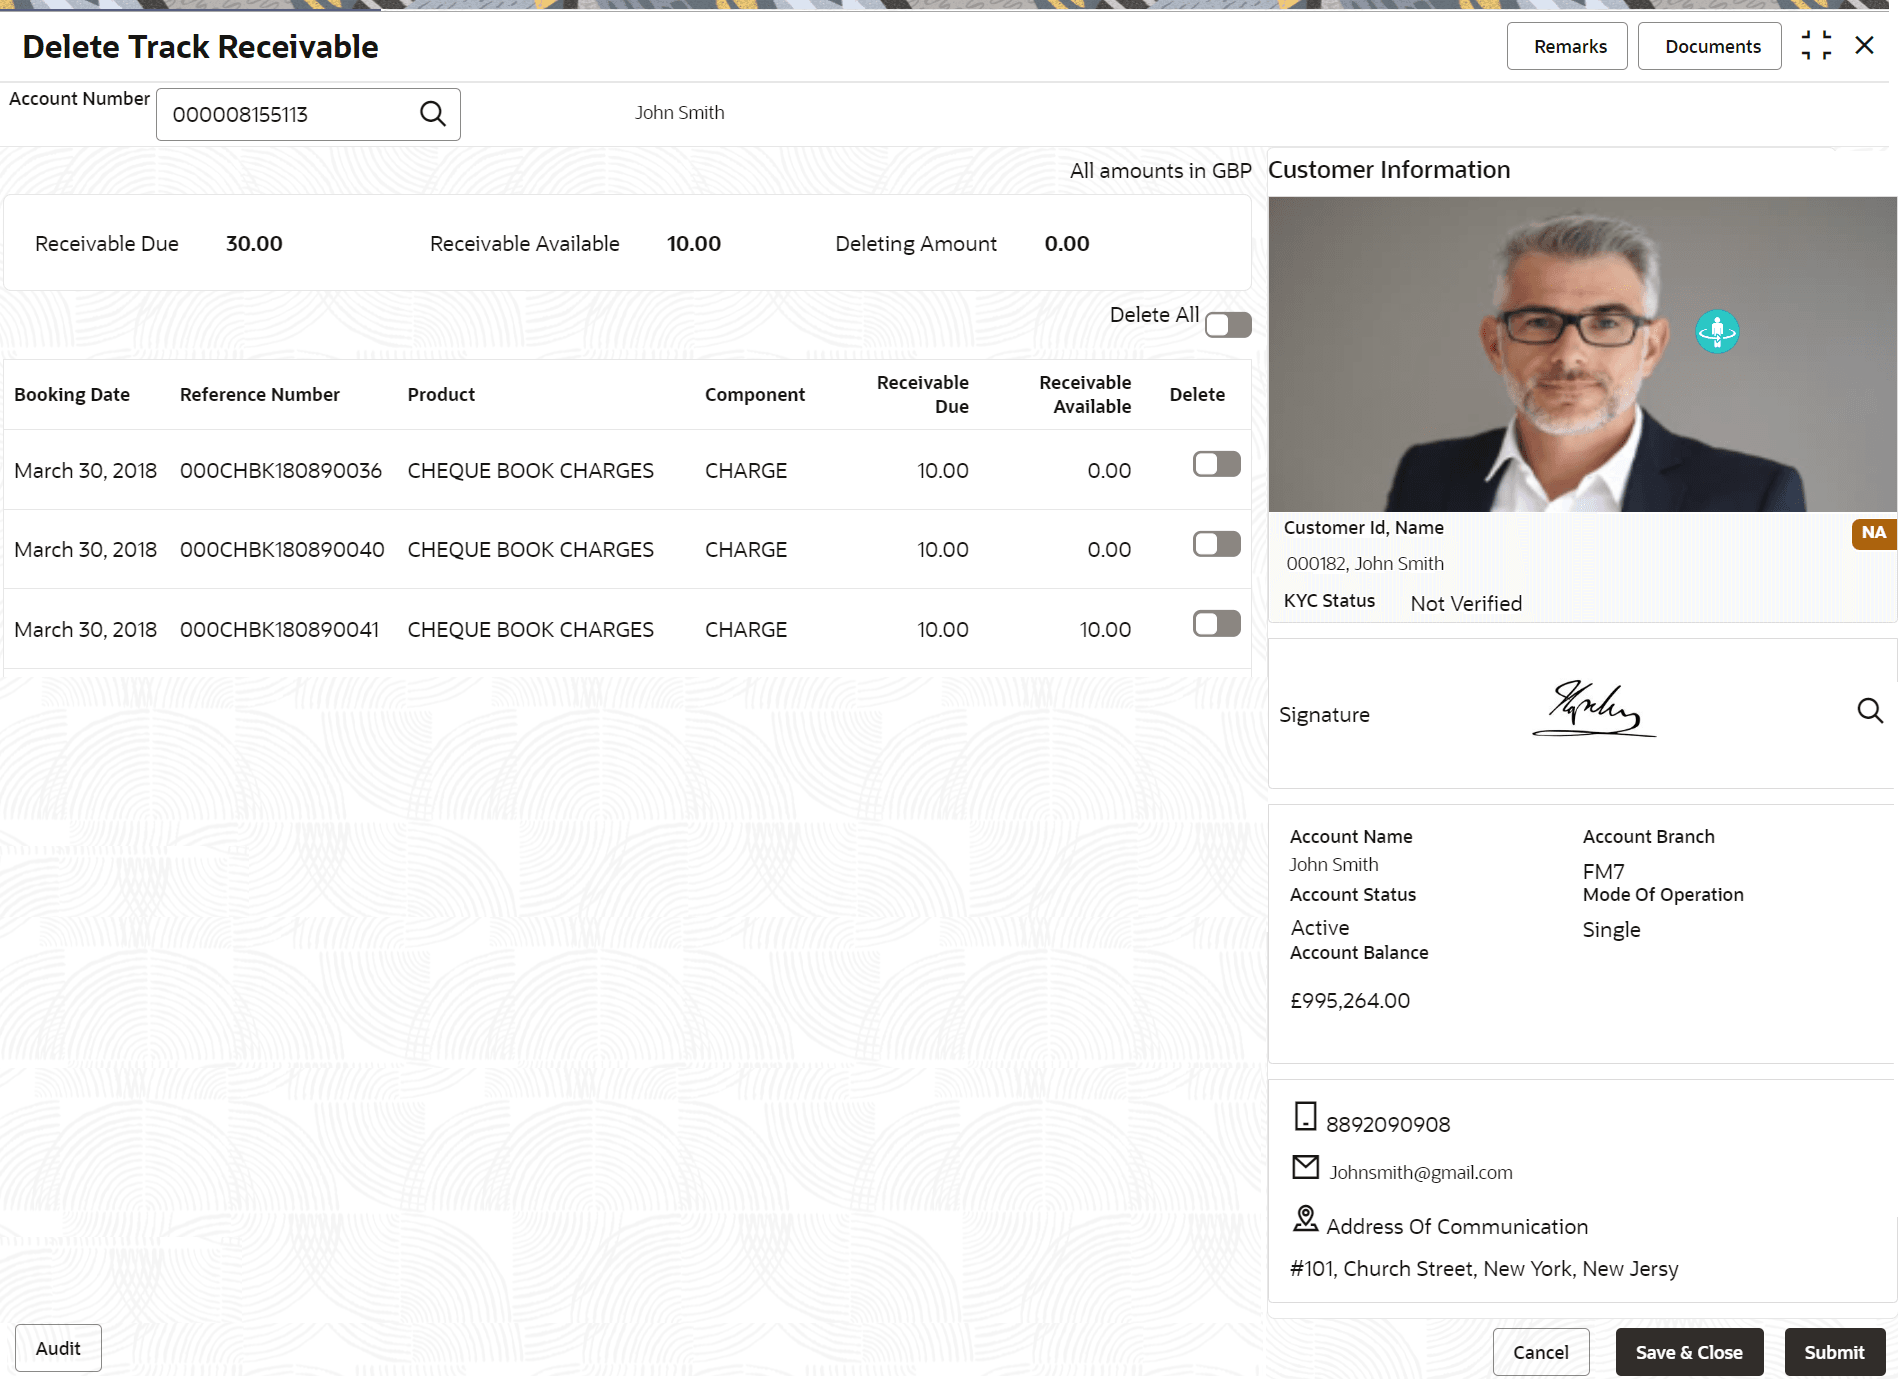Click the All amounts in GBP label
This screenshot has height=1380, width=1902.
point(1160,171)
